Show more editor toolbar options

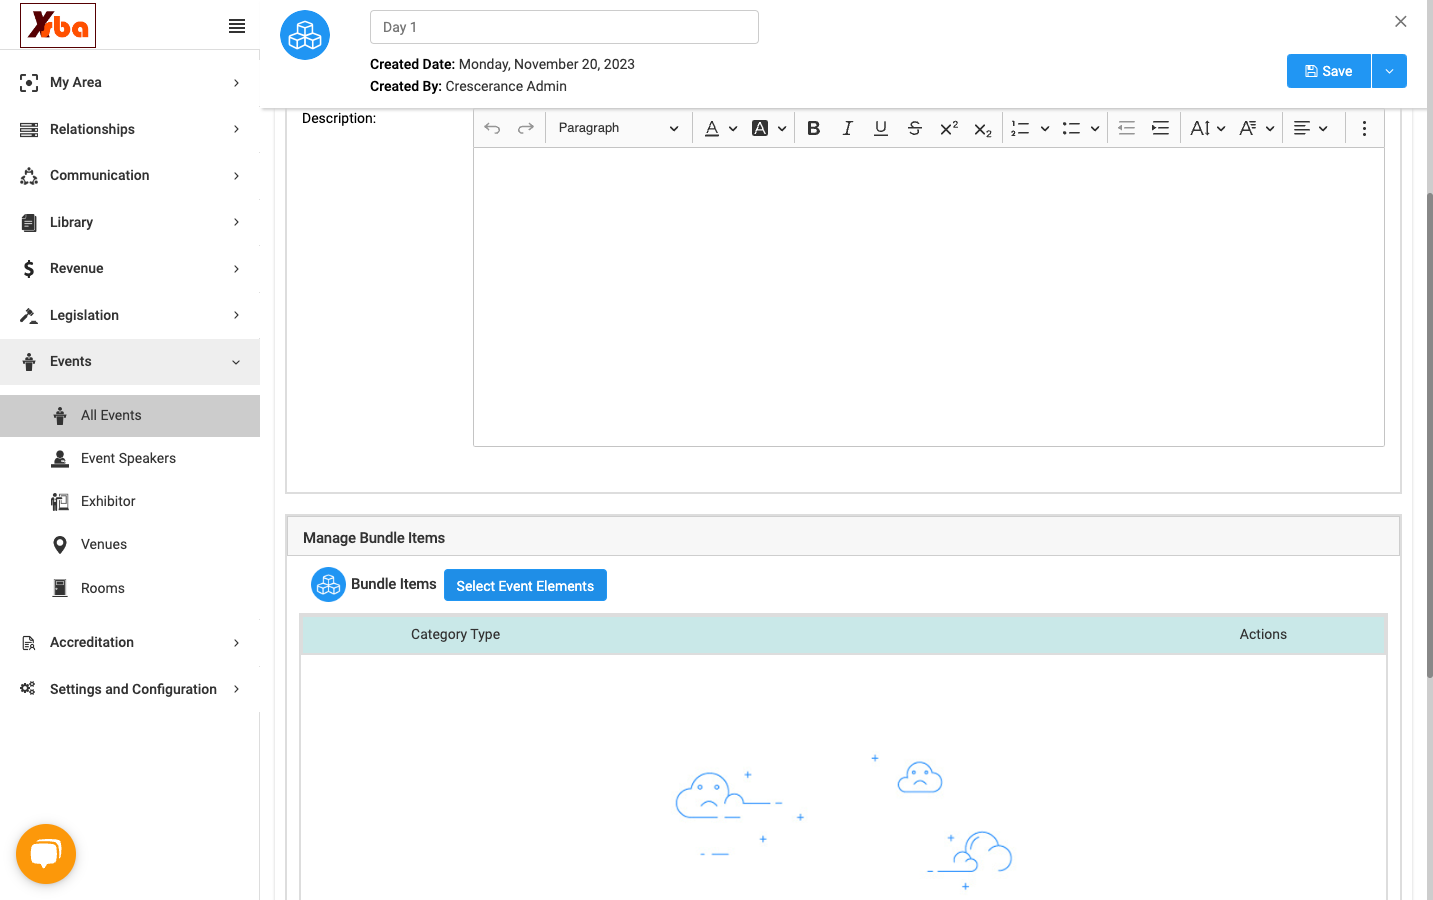pyautogui.click(x=1364, y=128)
